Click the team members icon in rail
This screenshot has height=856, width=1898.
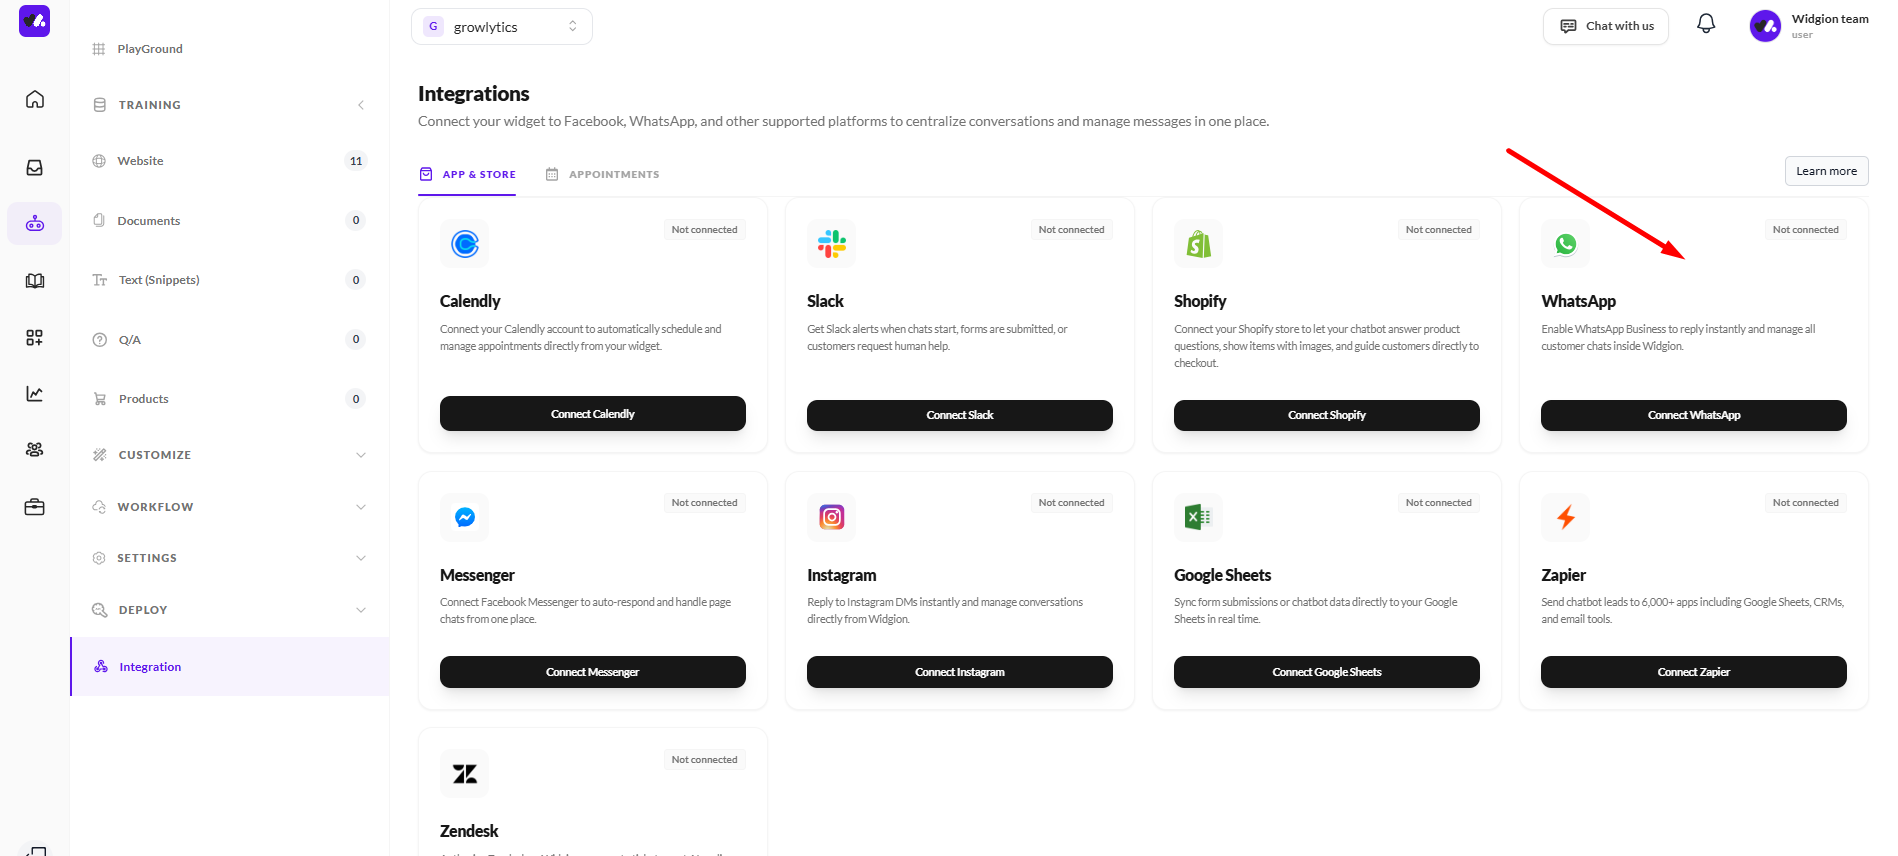tap(35, 450)
